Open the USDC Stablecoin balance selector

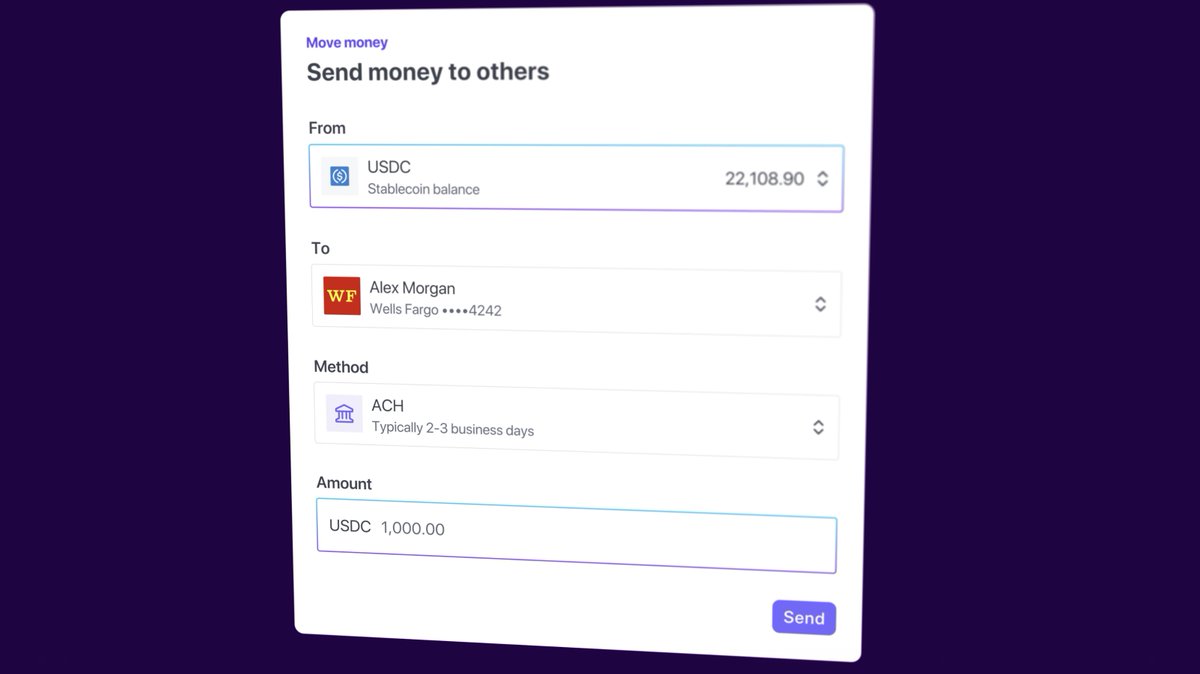[576, 177]
